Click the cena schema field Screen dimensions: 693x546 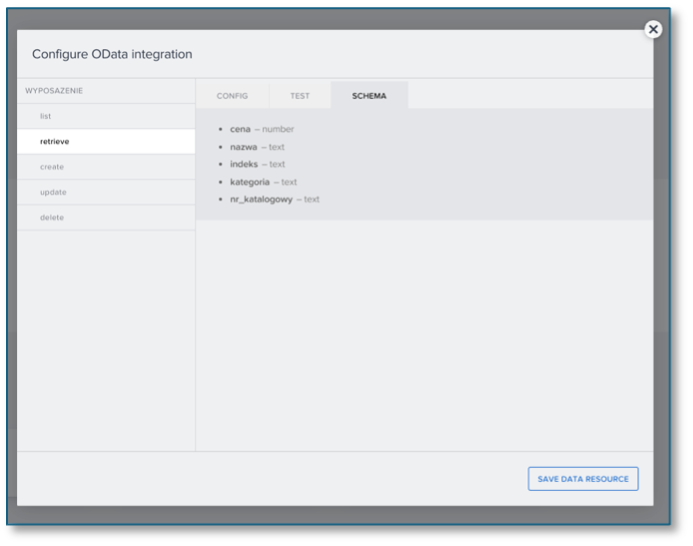[240, 129]
